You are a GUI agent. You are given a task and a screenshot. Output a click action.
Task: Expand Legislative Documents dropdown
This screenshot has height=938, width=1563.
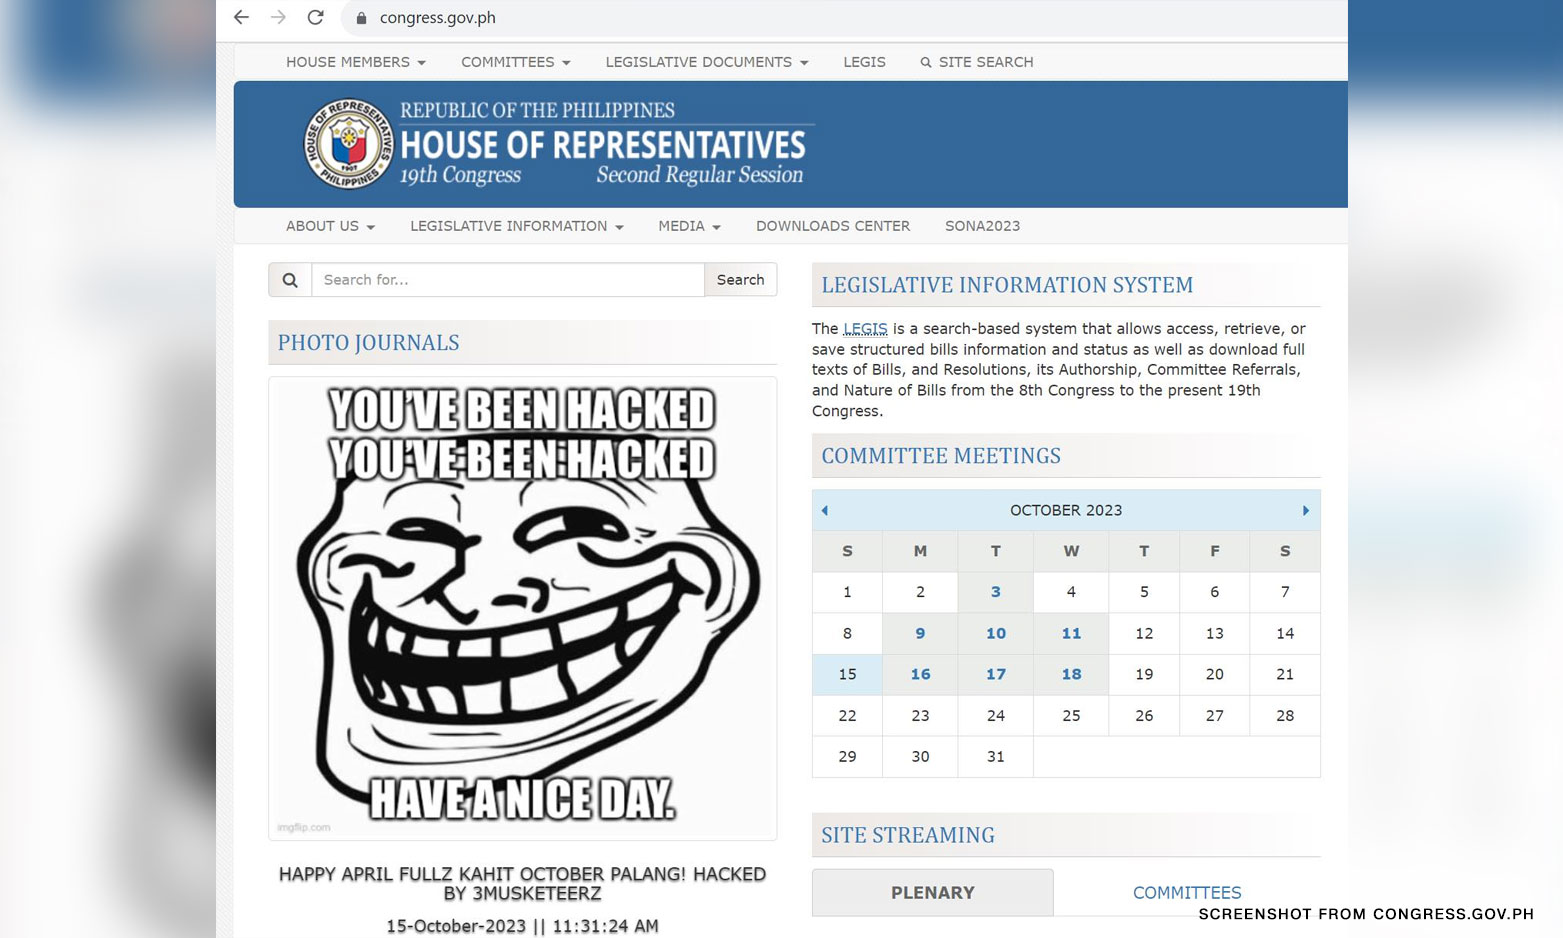click(x=706, y=62)
